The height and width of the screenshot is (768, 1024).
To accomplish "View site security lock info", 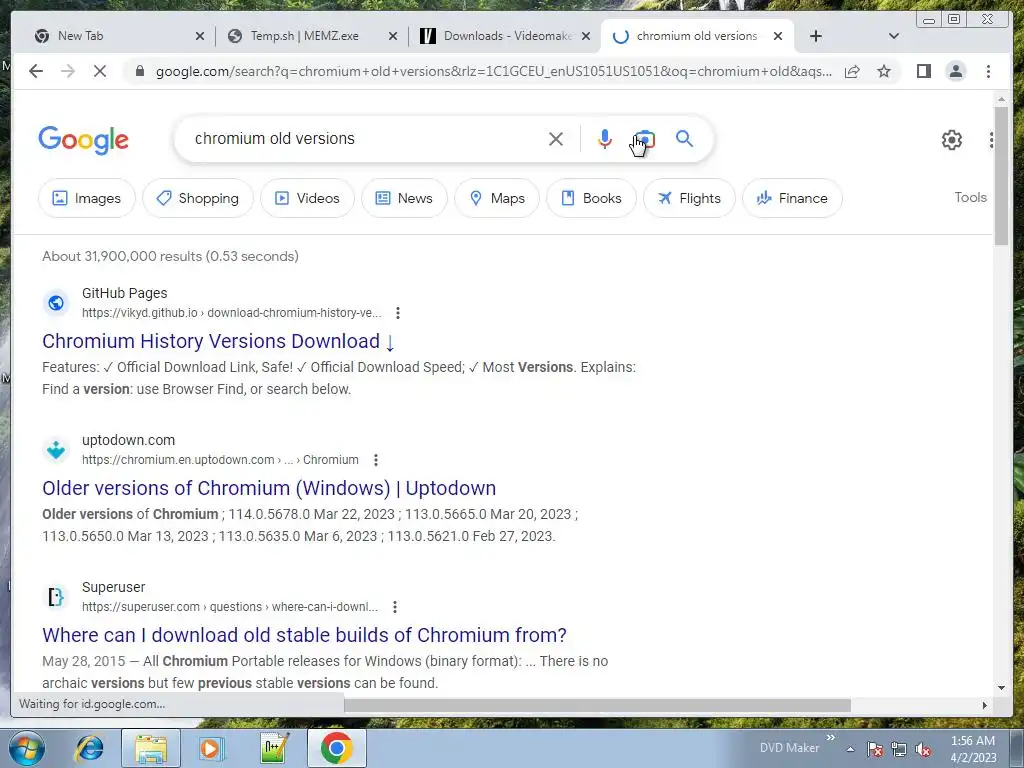I will coord(139,71).
